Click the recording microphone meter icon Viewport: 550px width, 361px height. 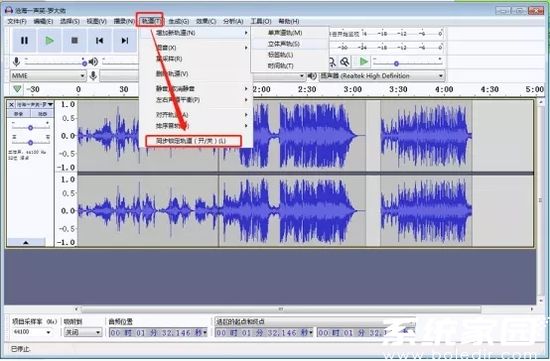pyautogui.click(x=16, y=62)
